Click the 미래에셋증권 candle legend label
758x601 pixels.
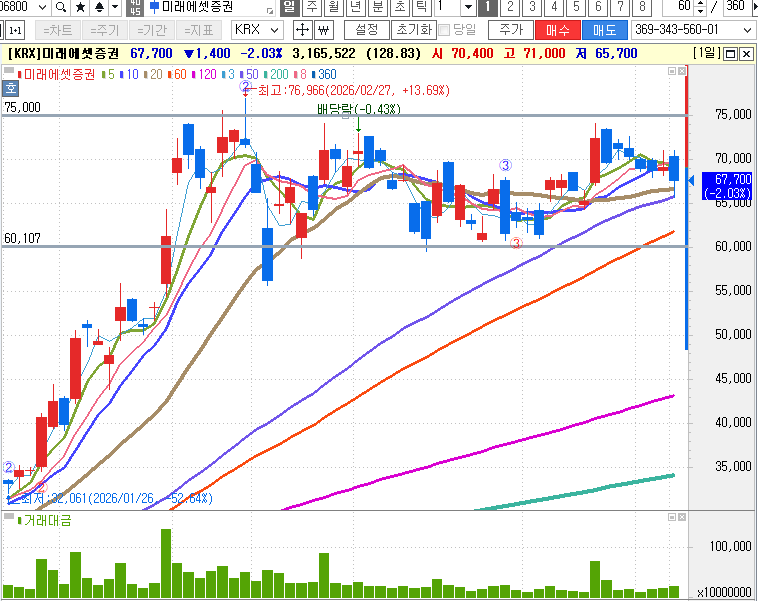click(x=57, y=74)
